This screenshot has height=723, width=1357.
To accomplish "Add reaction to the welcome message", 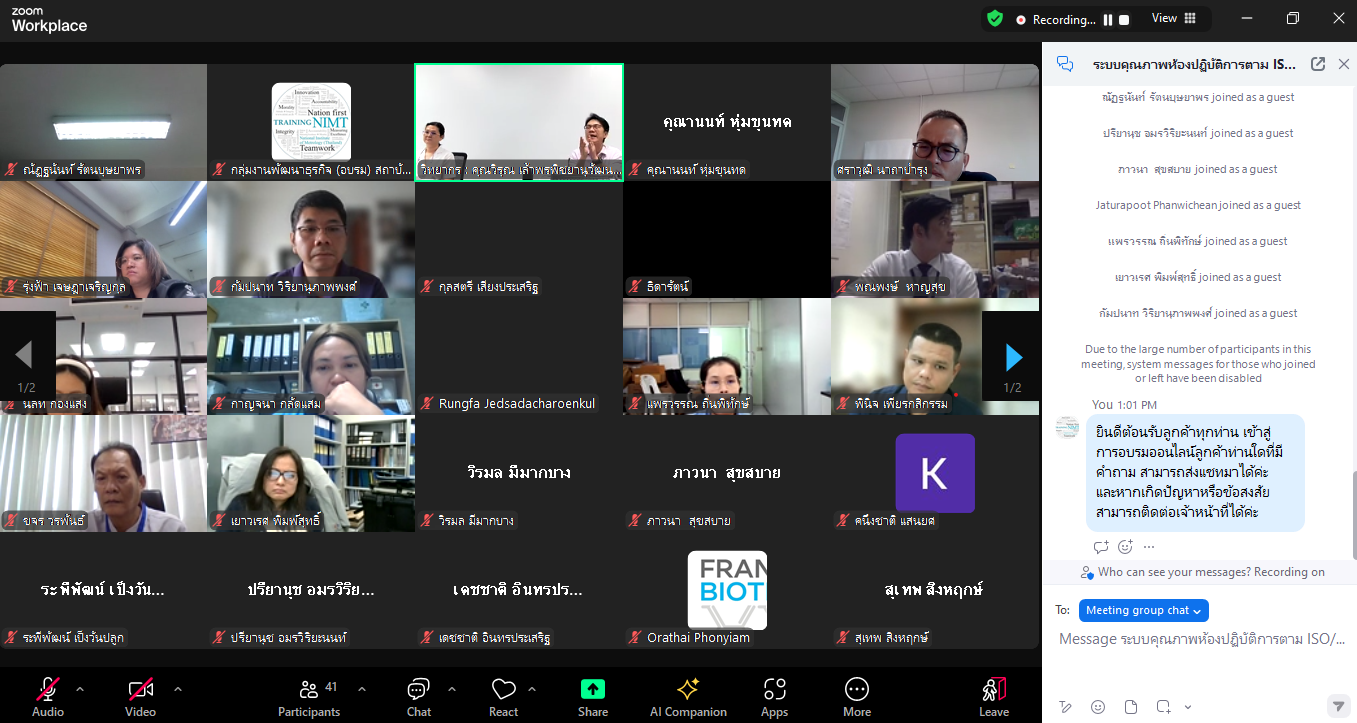I will tap(1125, 547).
